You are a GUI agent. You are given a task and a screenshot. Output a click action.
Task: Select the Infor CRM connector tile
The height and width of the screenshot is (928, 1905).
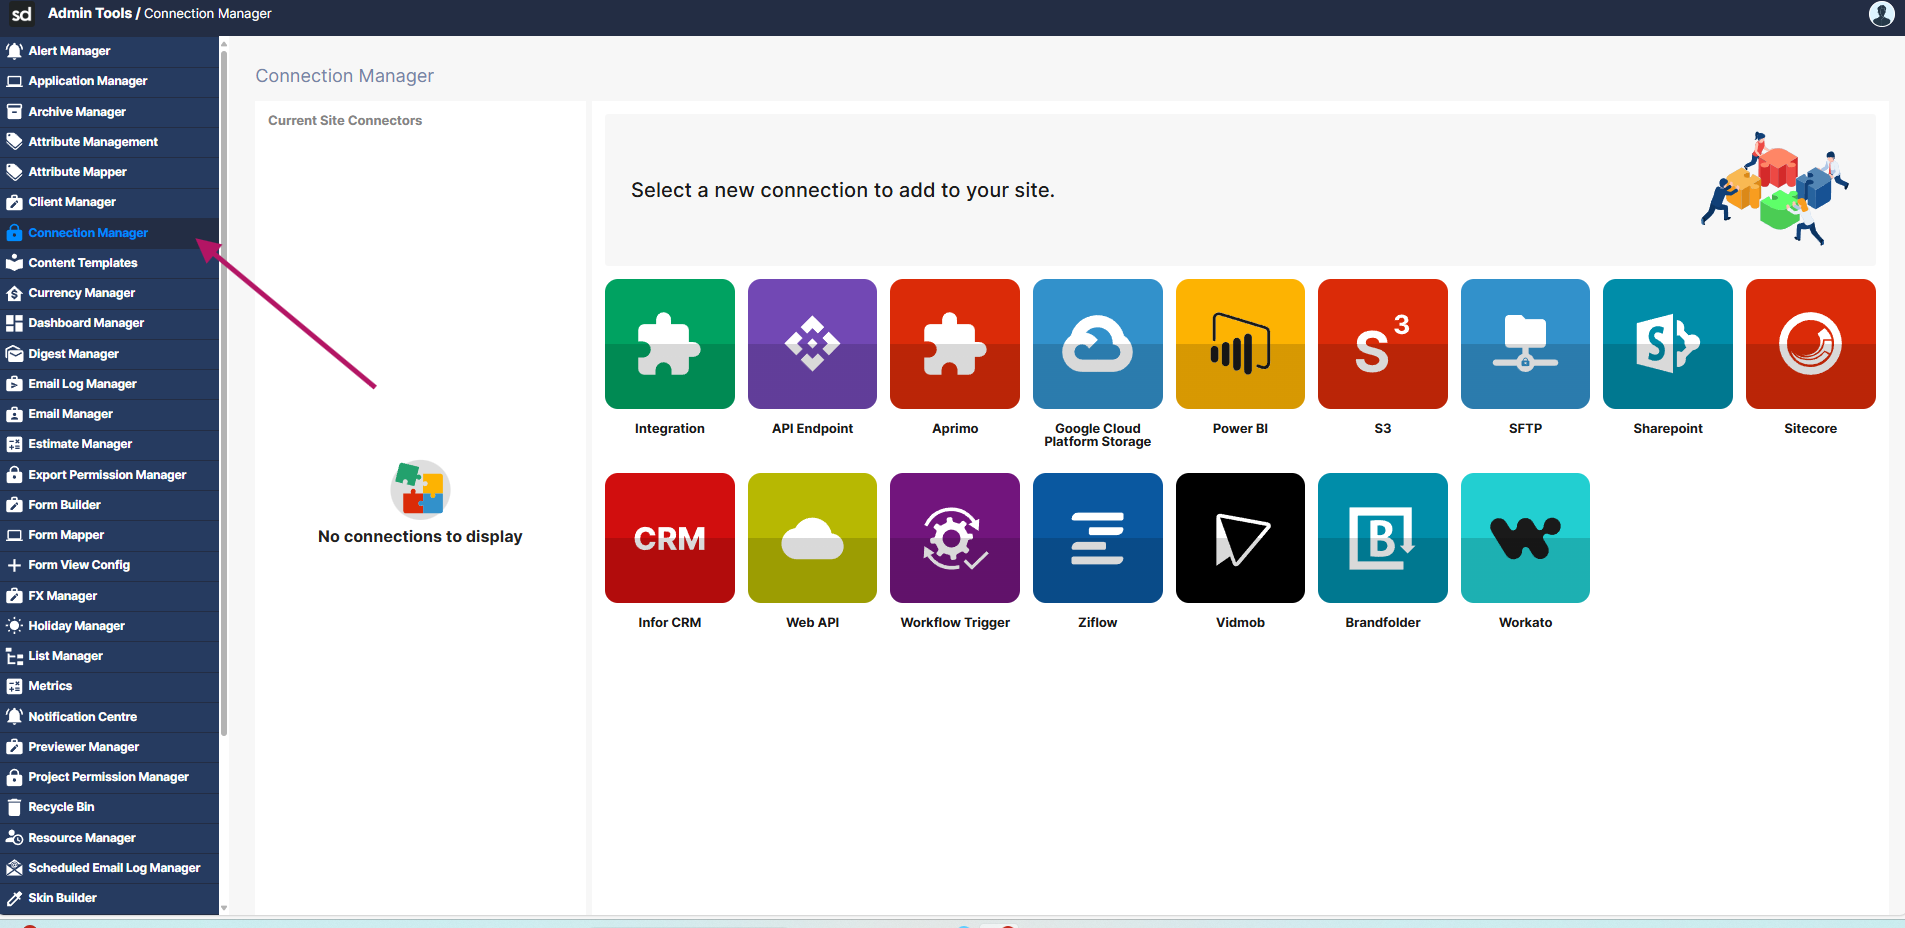click(x=669, y=538)
